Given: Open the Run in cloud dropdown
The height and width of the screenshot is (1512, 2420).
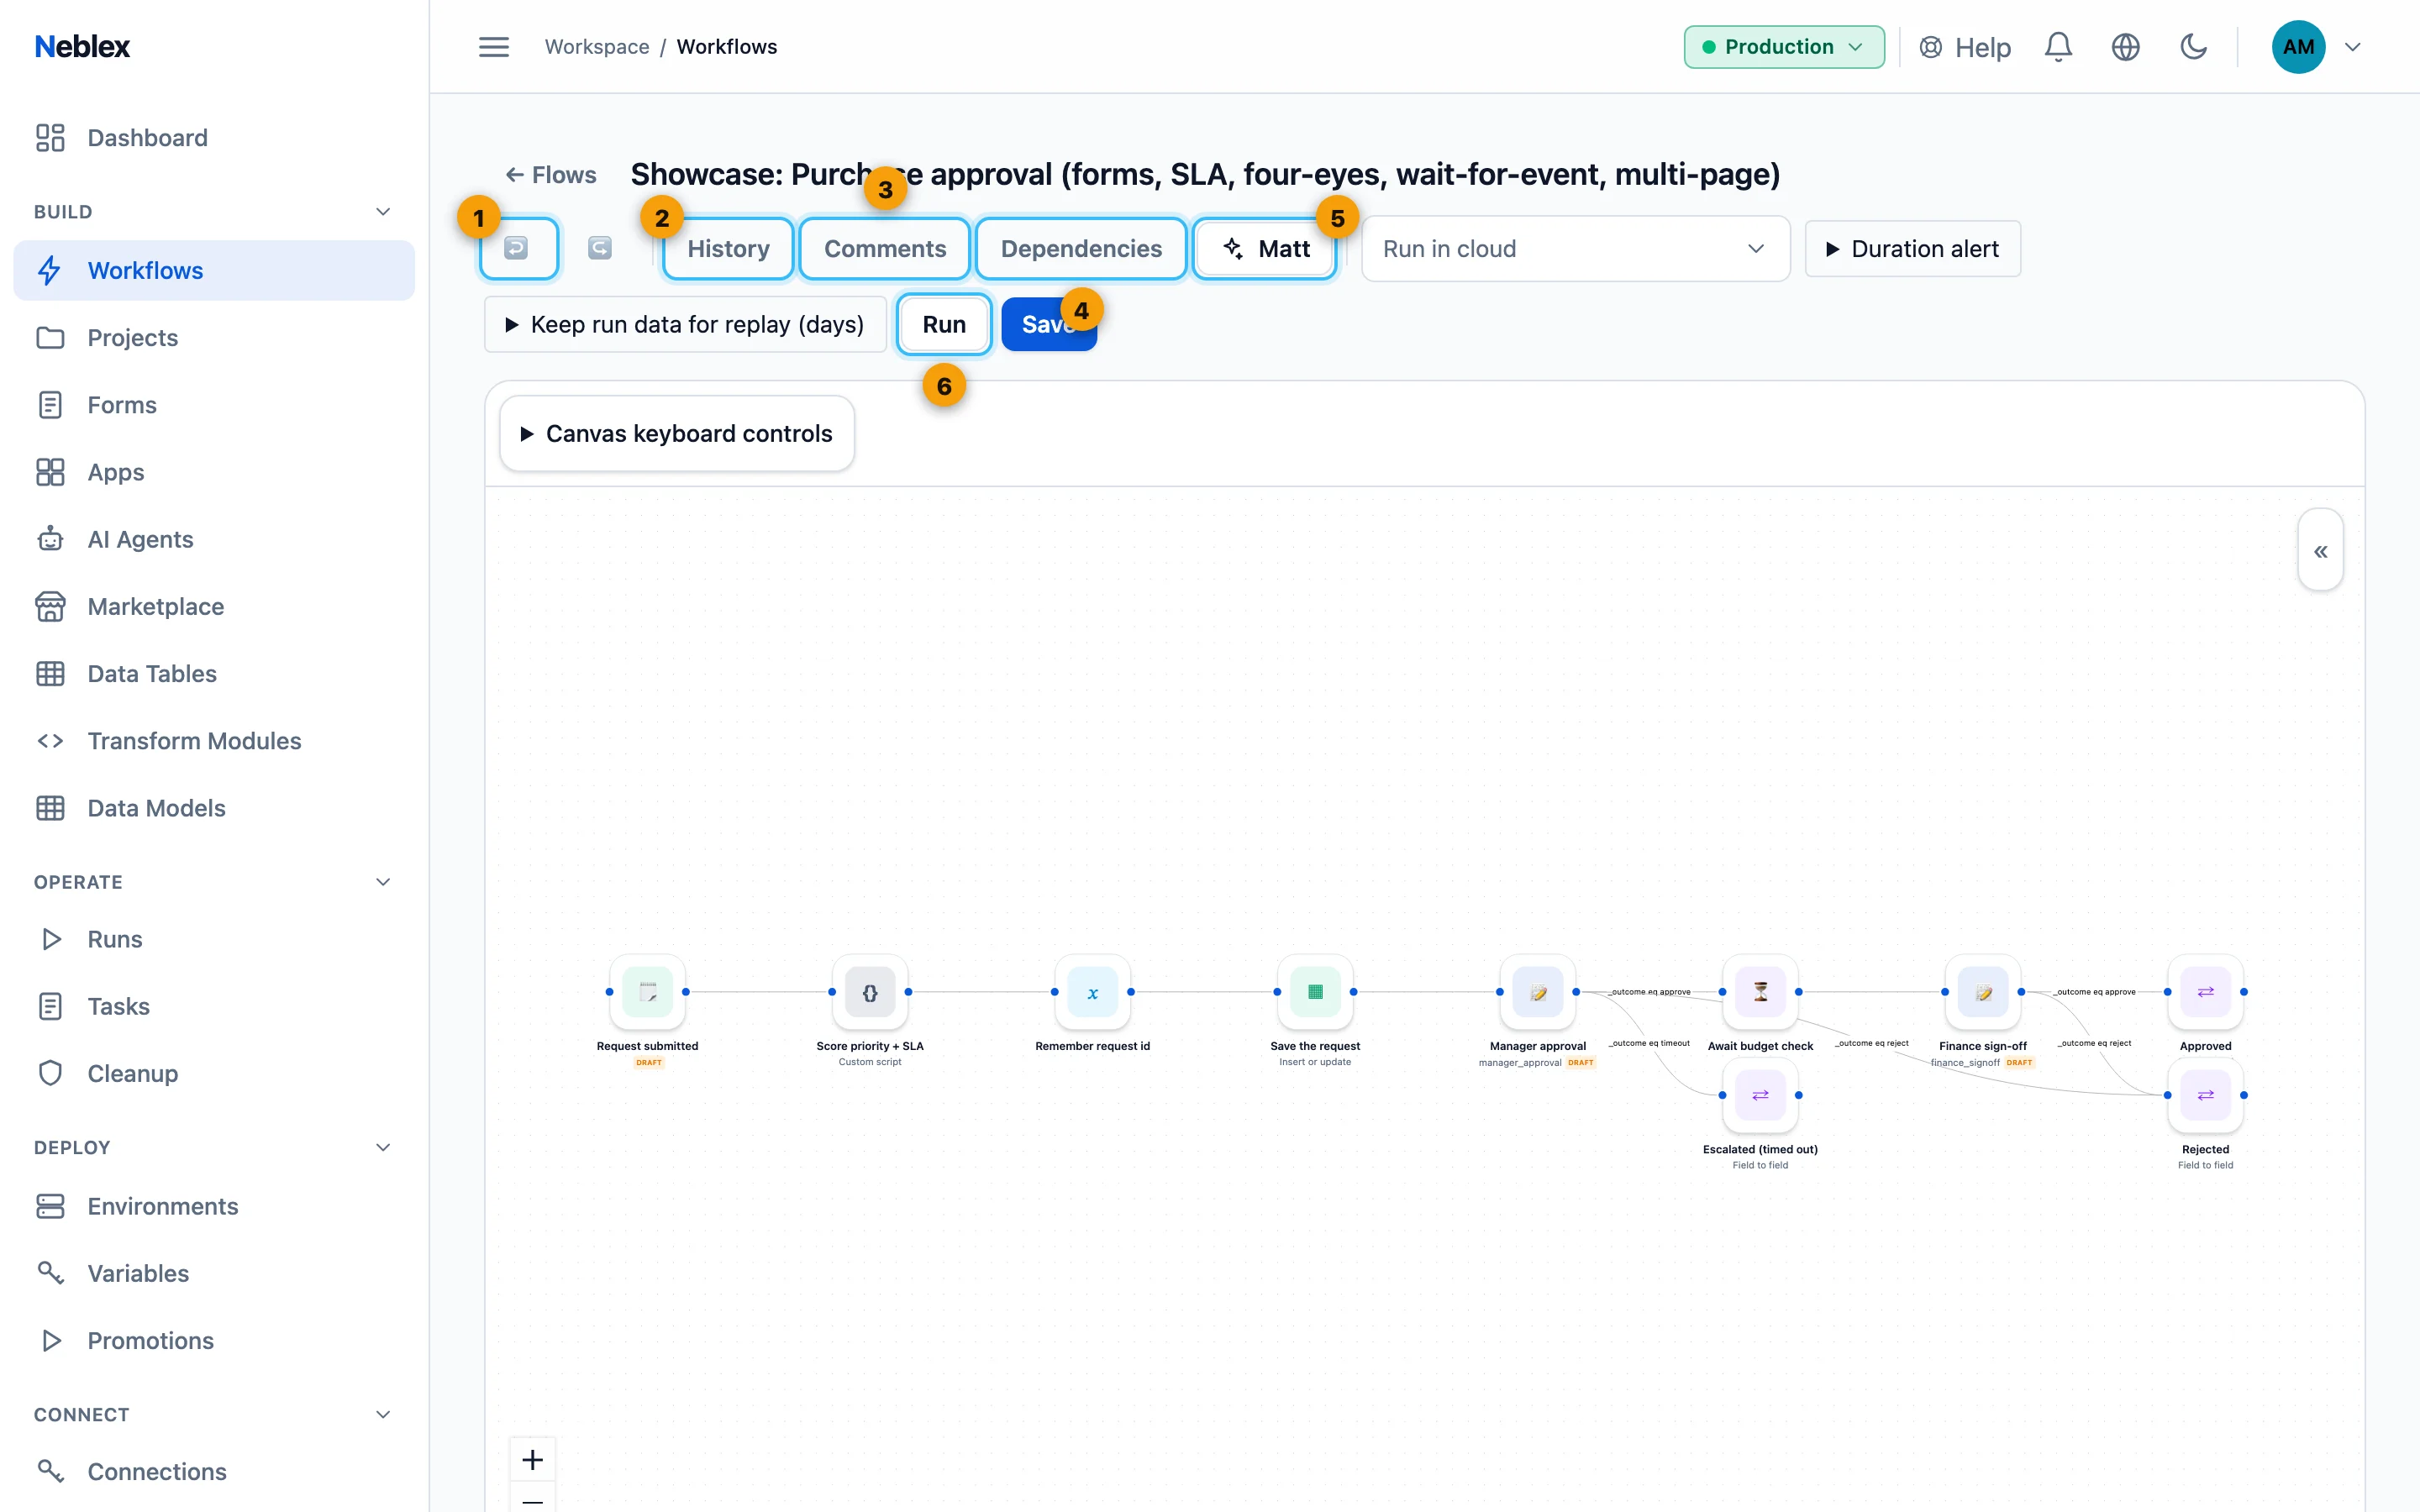Looking at the screenshot, I should [x=1575, y=248].
